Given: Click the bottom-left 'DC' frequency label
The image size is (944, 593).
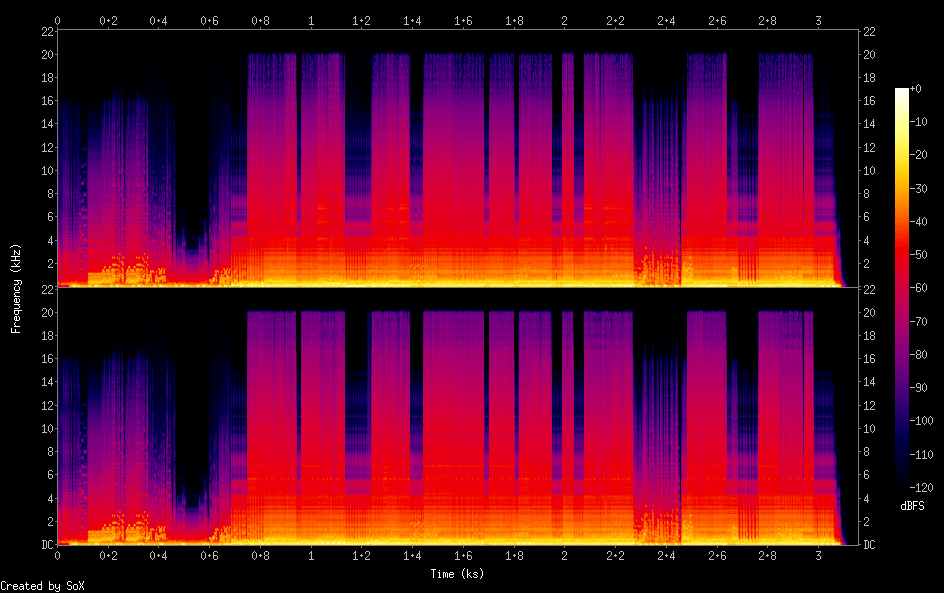Looking at the screenshot, I should tap(47, 545).
